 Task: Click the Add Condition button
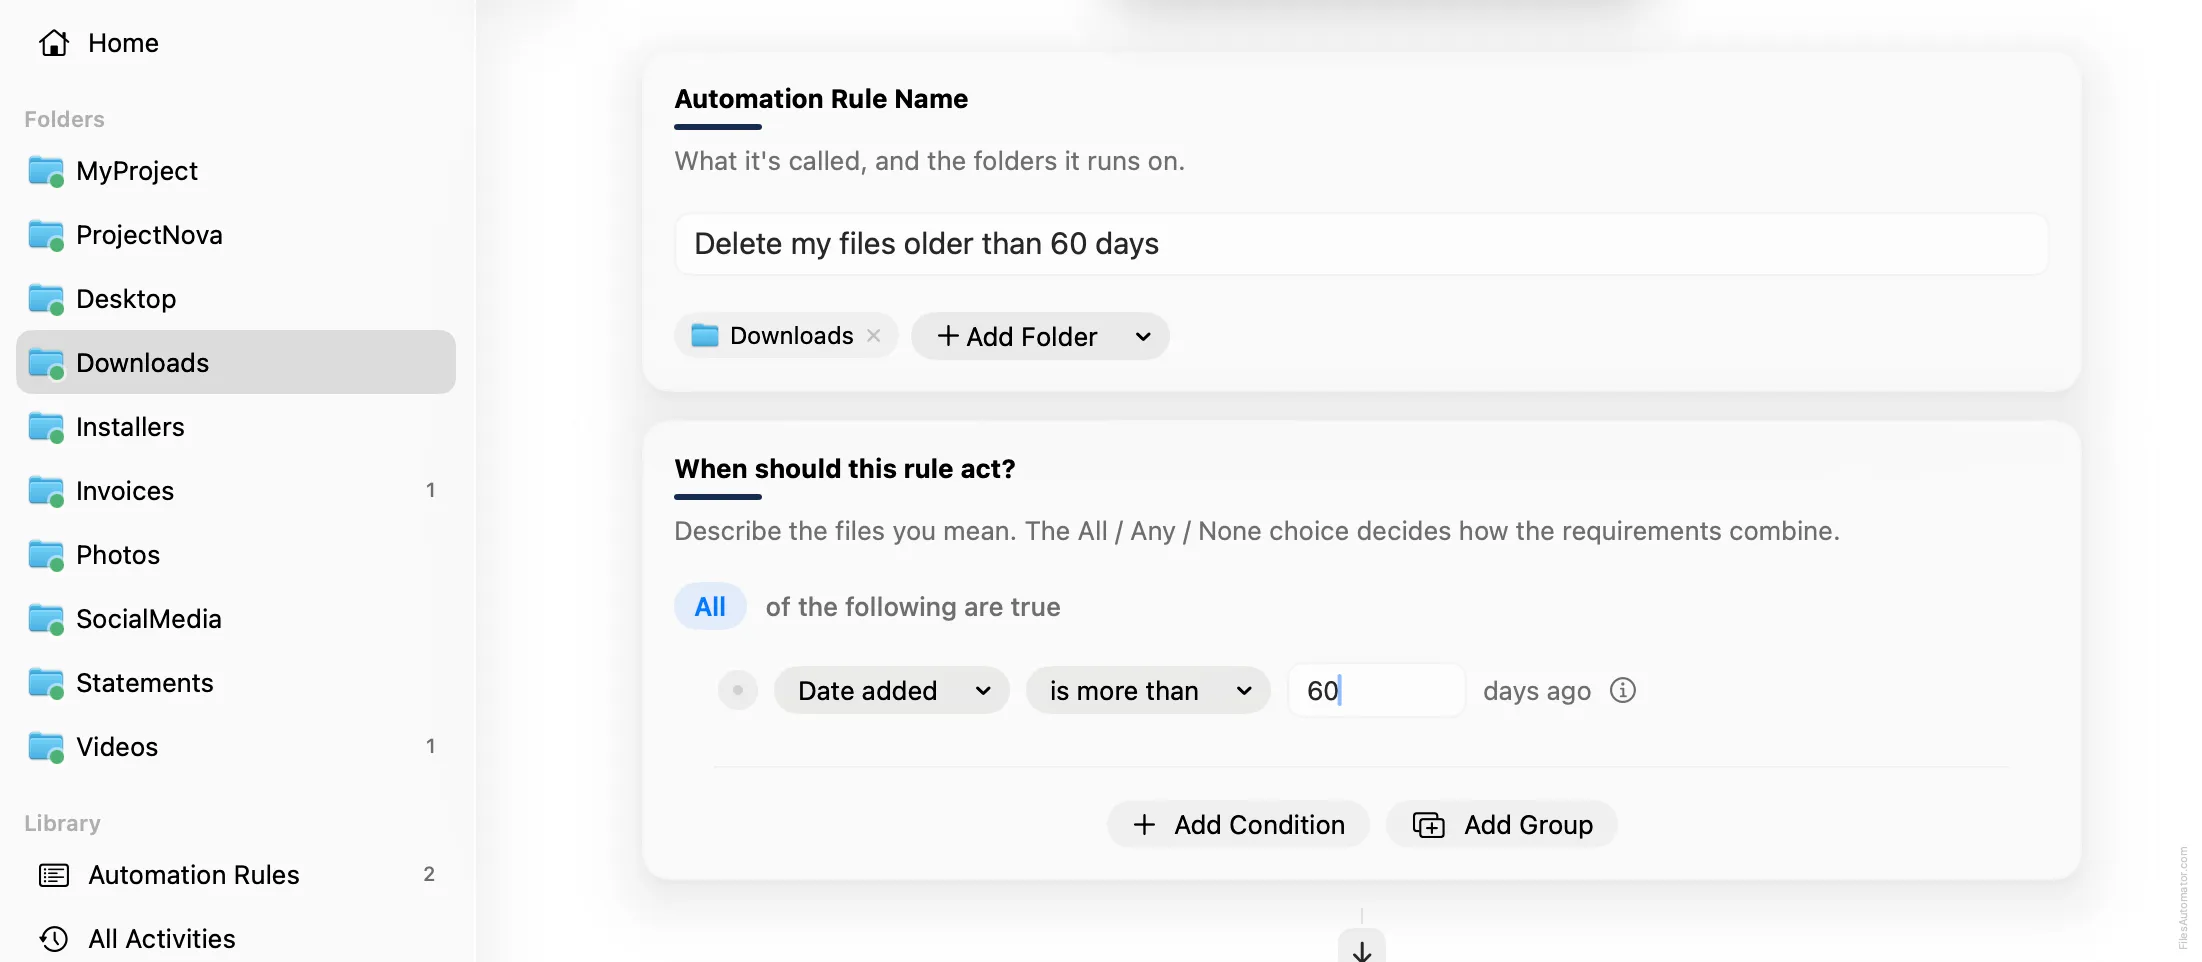coord(1238,825)
